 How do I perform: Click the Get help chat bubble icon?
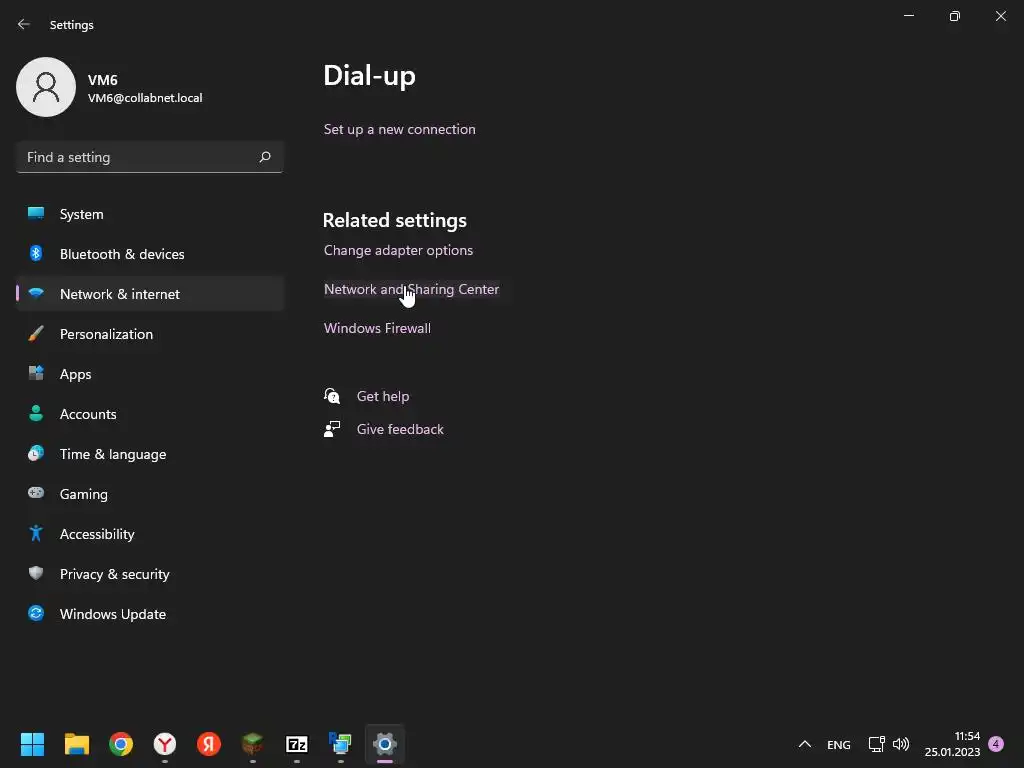332,396
